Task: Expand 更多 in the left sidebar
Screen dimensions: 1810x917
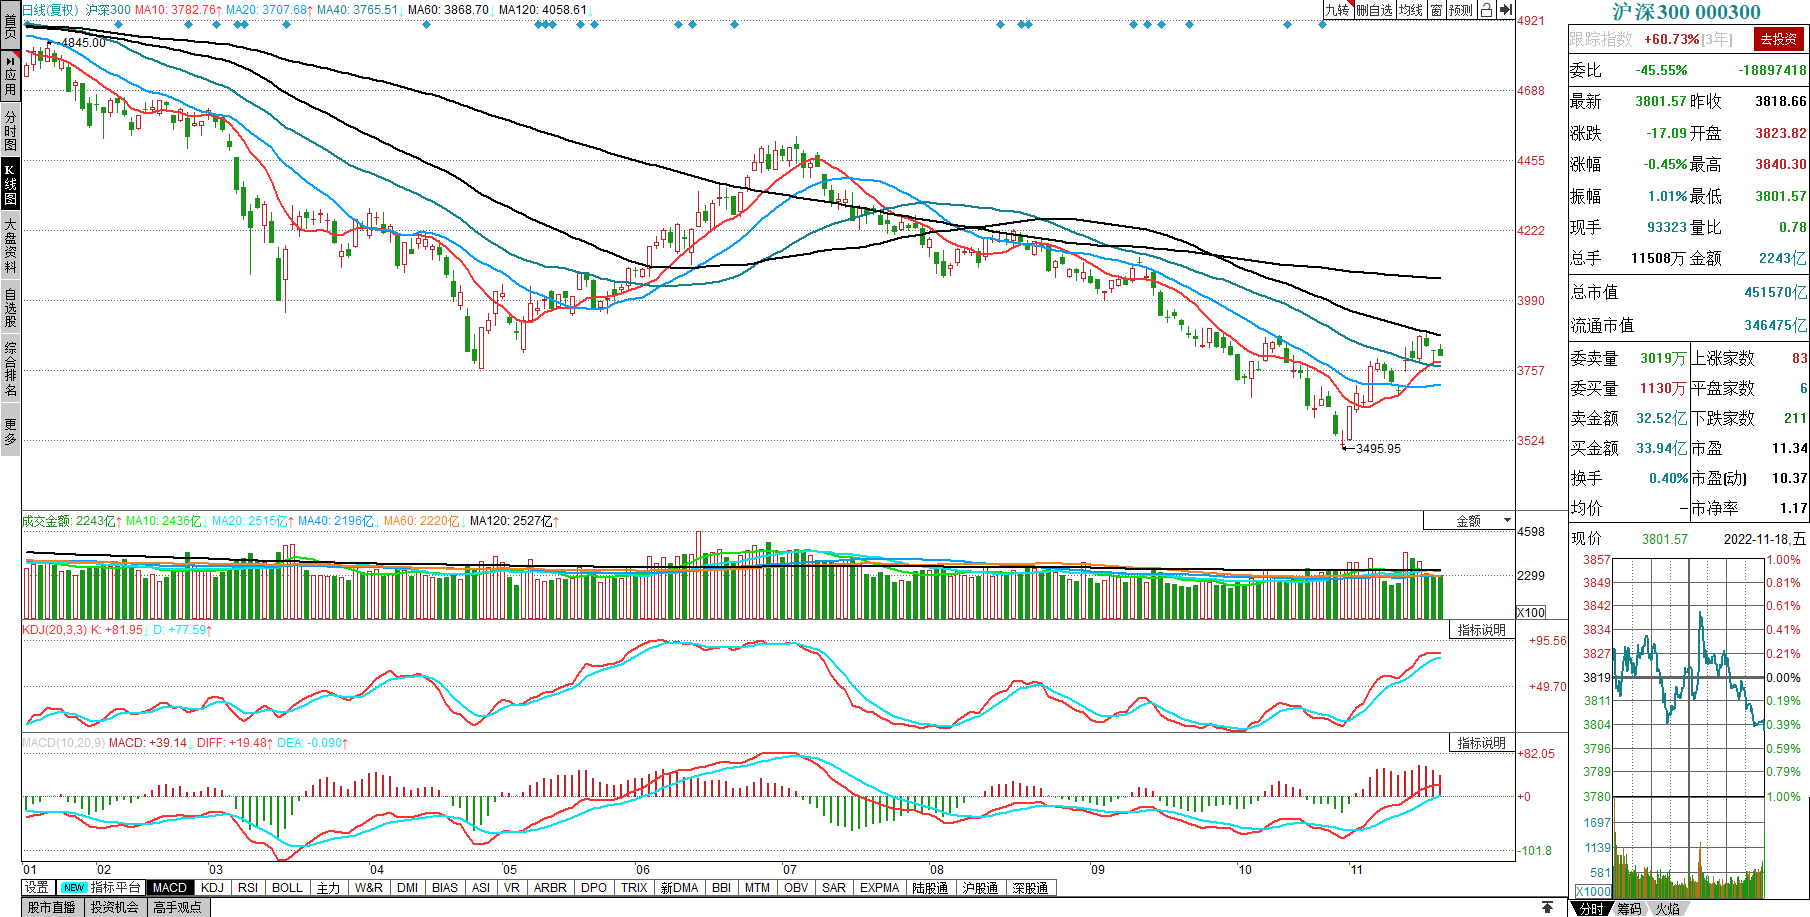Action: [10, 431]
